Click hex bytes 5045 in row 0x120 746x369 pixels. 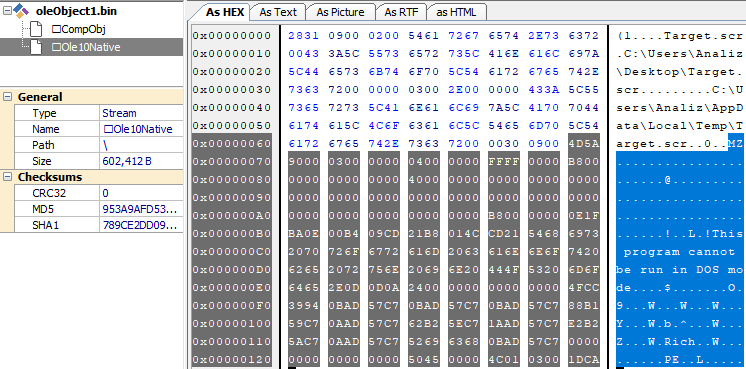(424, 359)
